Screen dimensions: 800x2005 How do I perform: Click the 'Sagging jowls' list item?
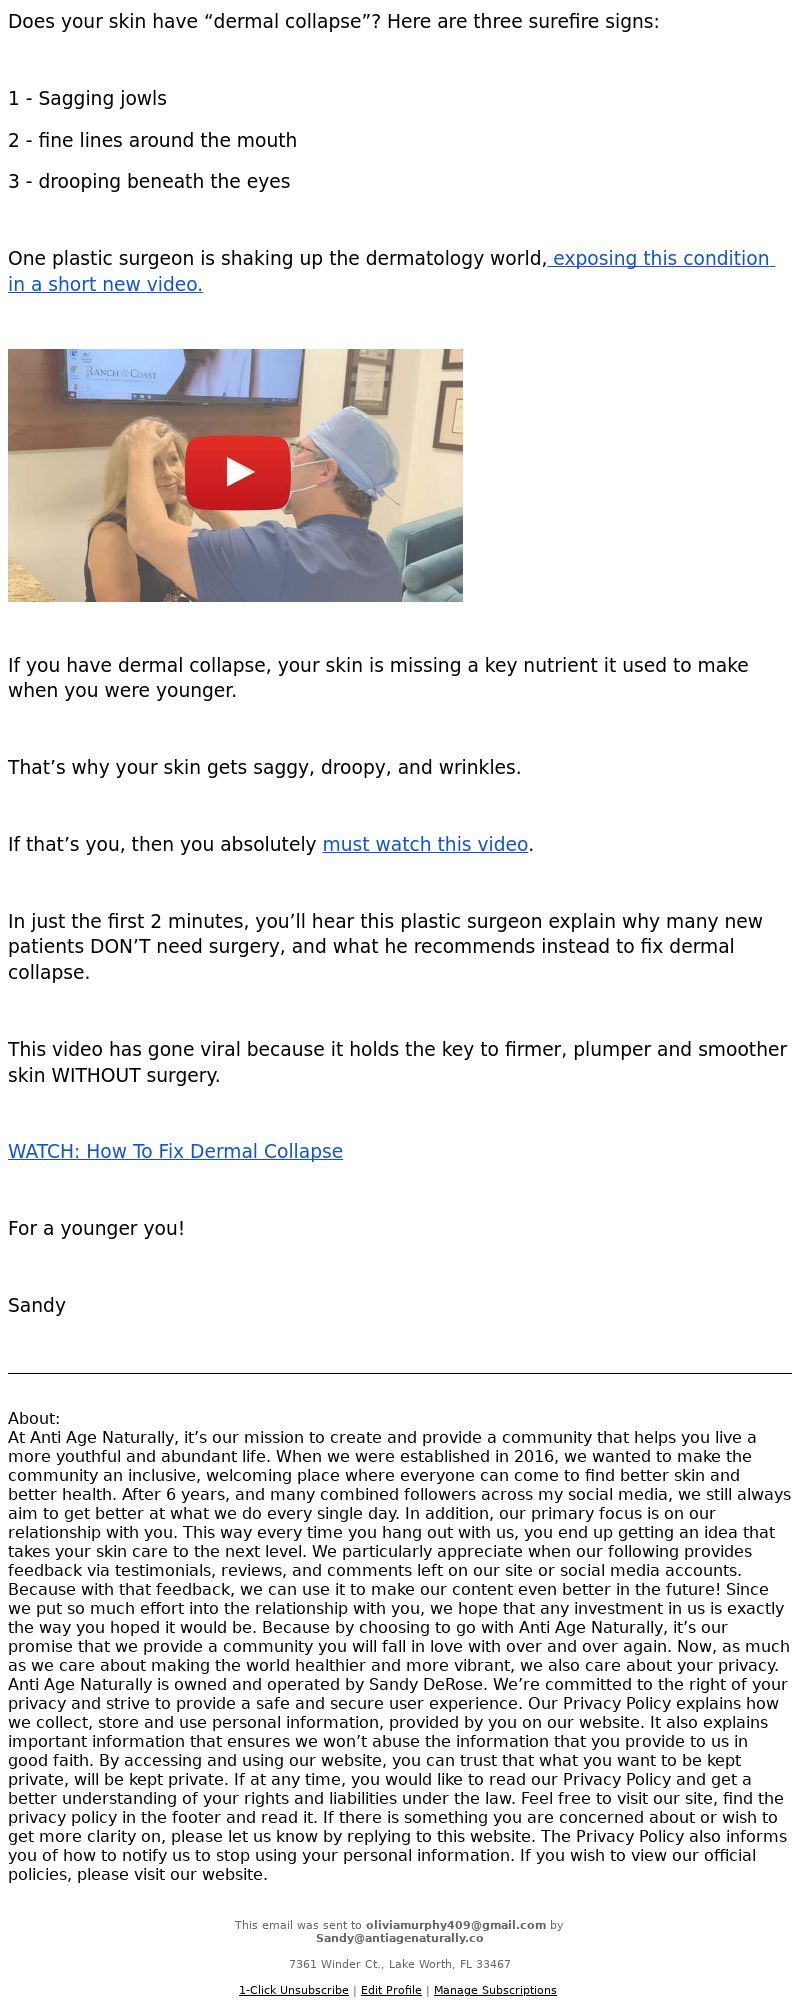(87, 98)
